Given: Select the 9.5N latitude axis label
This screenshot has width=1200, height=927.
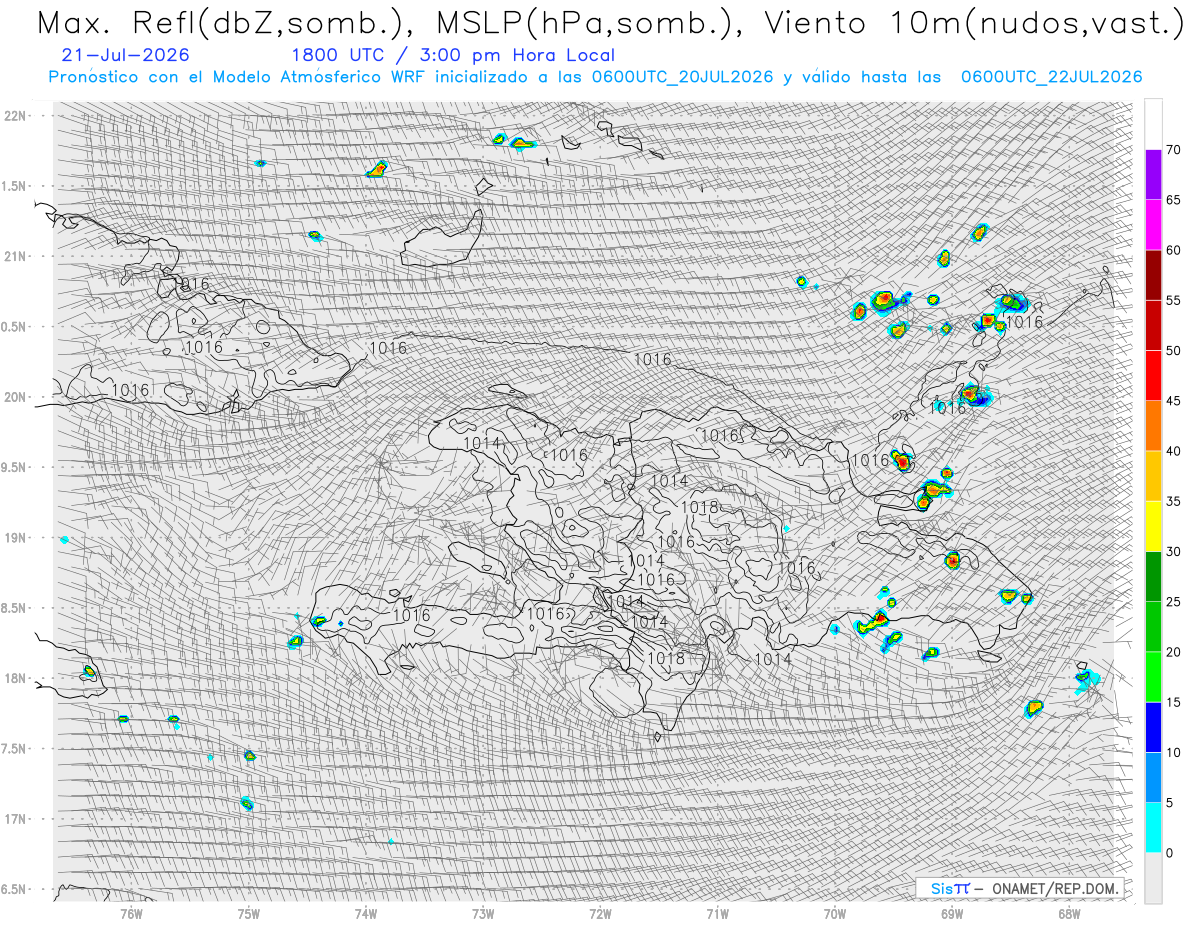Looking at the screenshot, I should pos(14,467).
